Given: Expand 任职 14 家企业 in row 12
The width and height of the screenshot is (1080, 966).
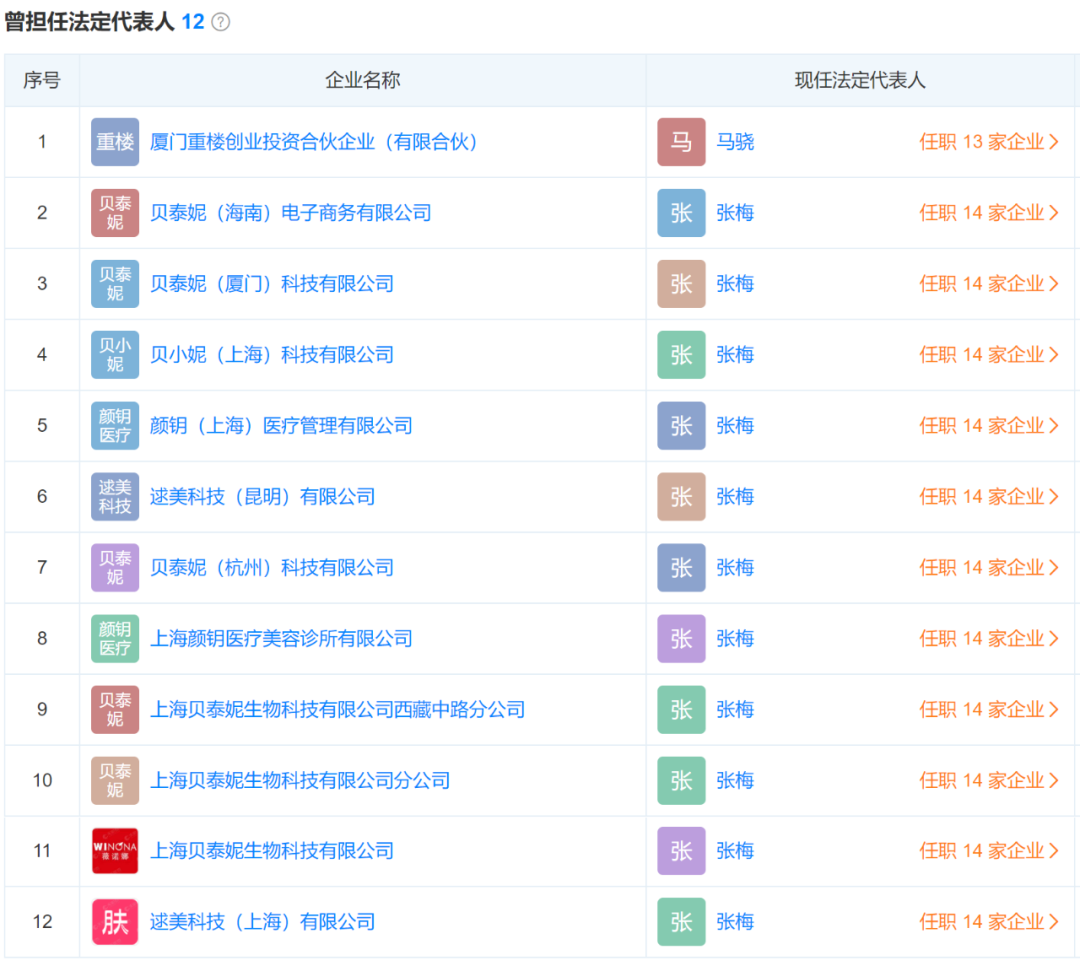Looking at the screenshot, I should (x=988, y=922).
